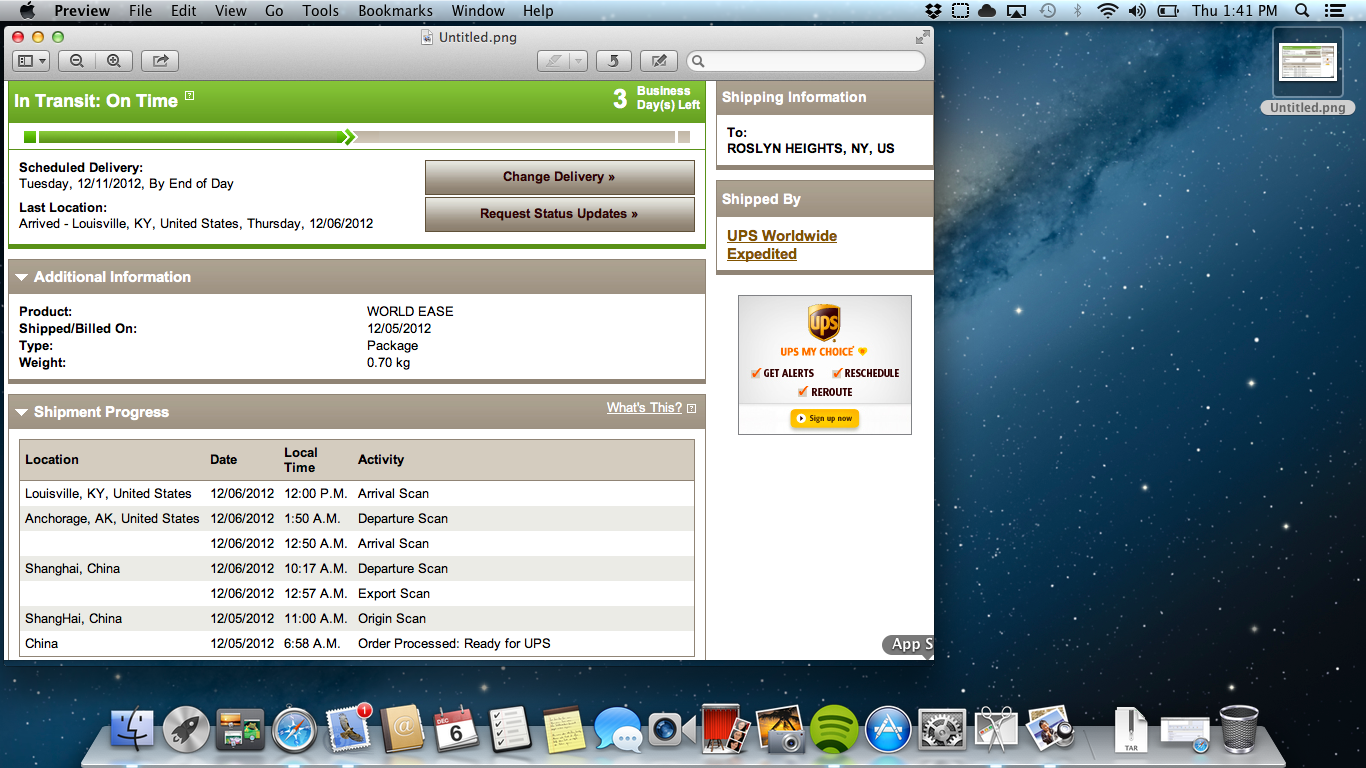Click the progress bar arrow marker
The image size is (1366, 768).
pyautogui.click(x=349, y=137)
